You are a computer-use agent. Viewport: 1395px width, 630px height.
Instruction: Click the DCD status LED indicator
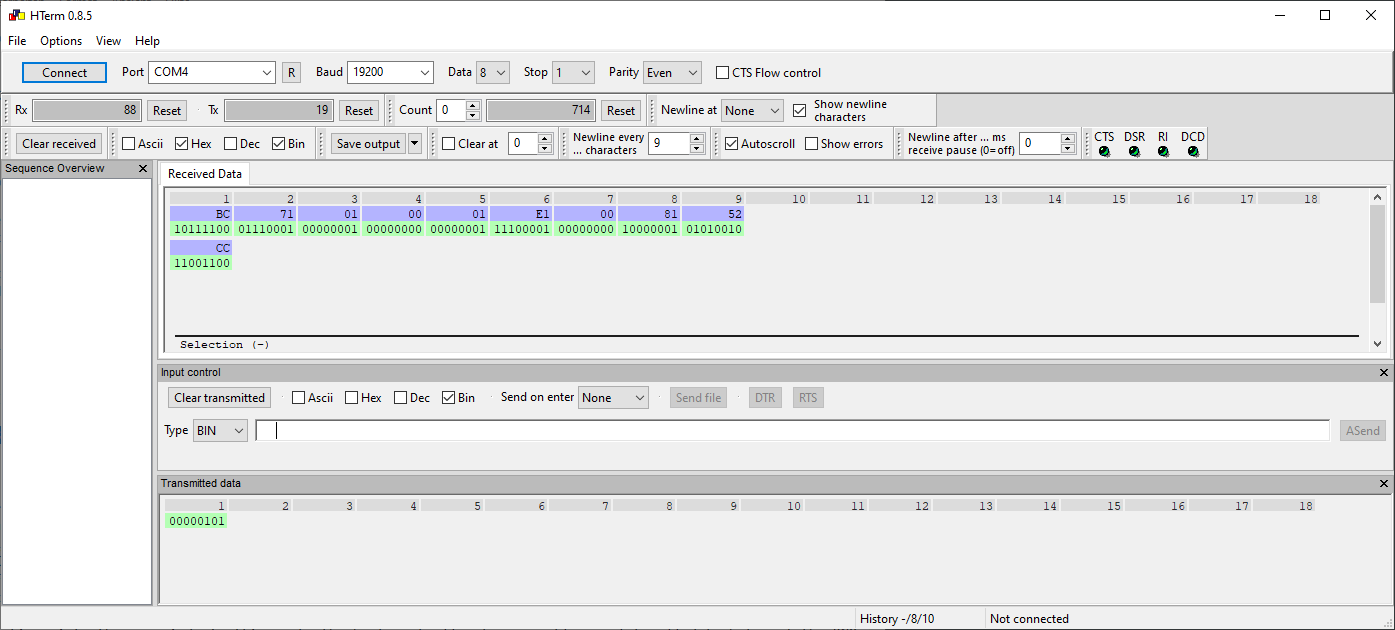(x=1193, y=152)
